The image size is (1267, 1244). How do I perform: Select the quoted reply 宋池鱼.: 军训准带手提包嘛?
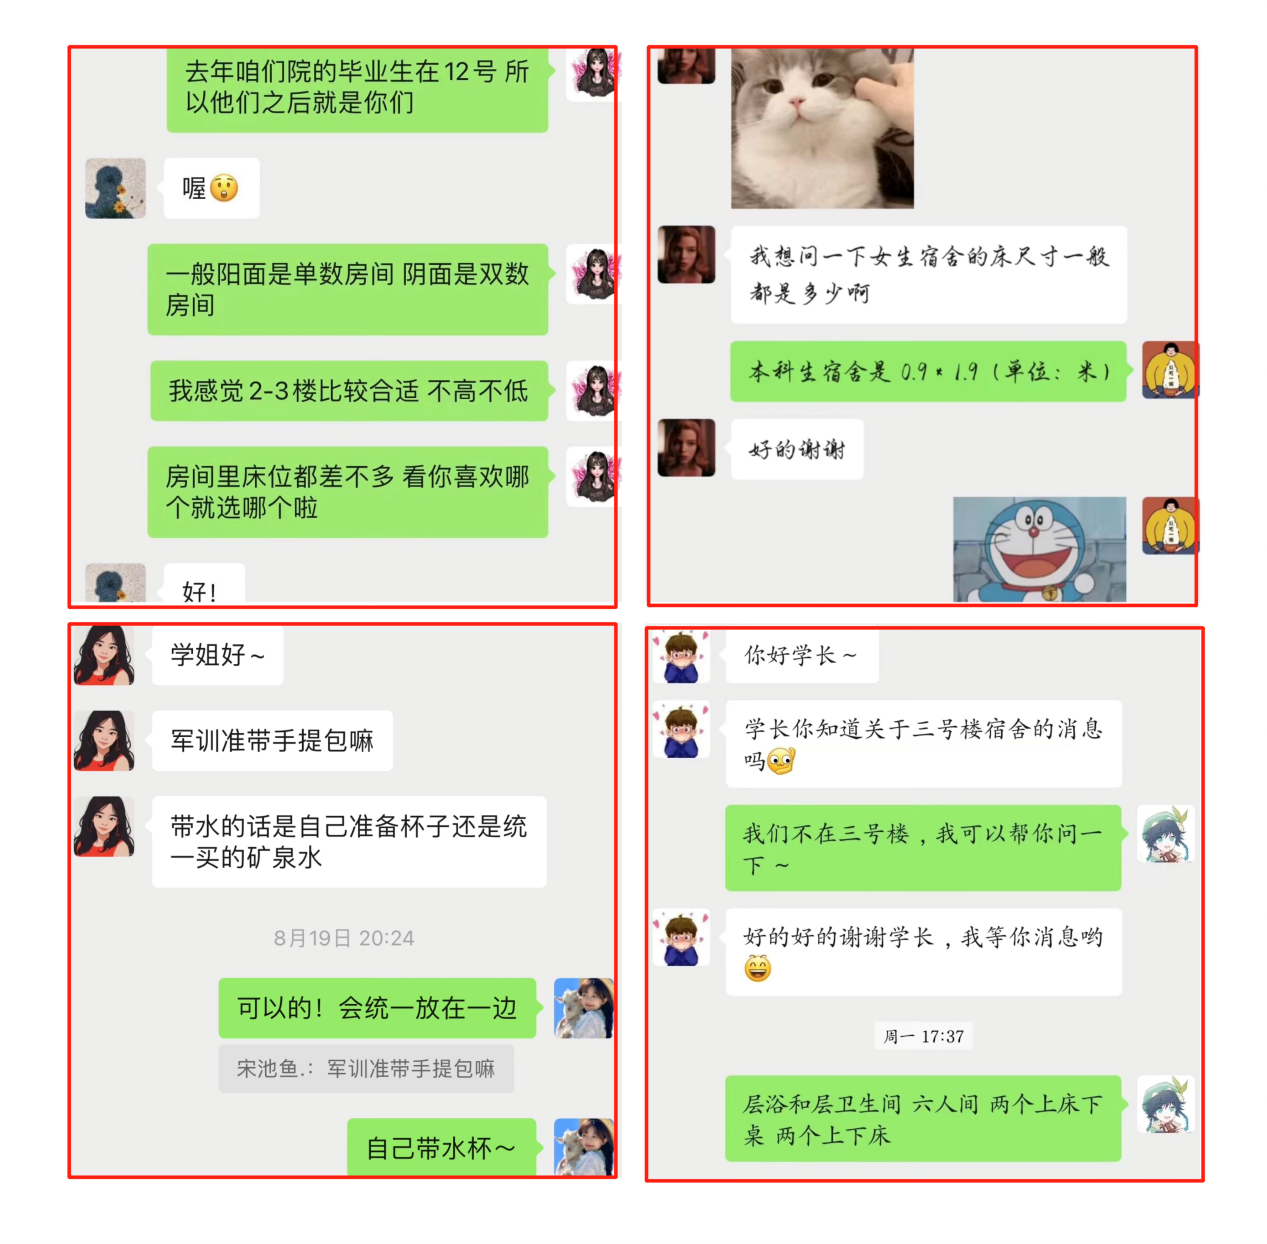[x=366, y=1069]
